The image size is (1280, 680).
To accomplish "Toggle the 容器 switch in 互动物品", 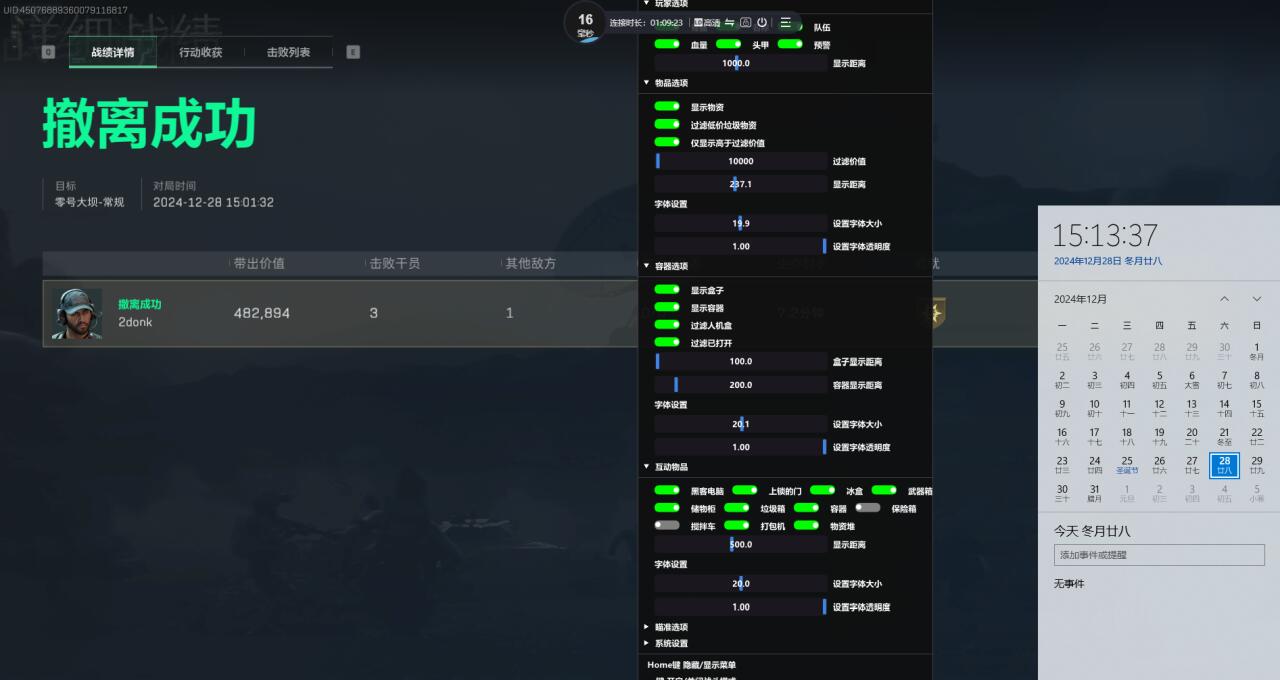I will pyautogui.click(x=806, y=508).
